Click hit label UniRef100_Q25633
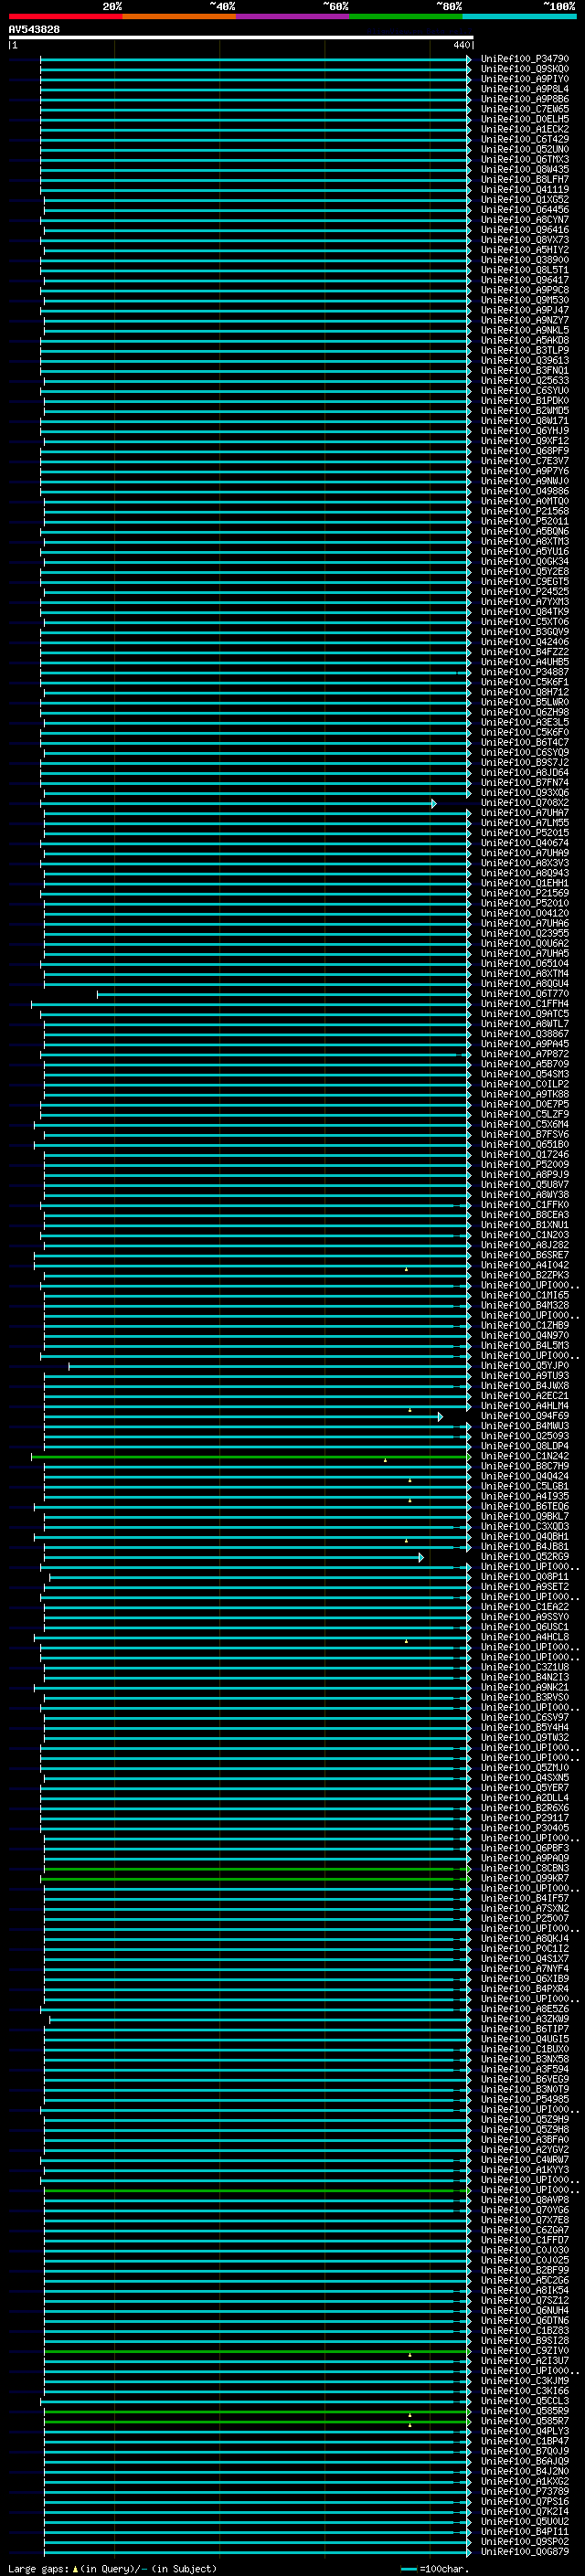 (525, 380)
